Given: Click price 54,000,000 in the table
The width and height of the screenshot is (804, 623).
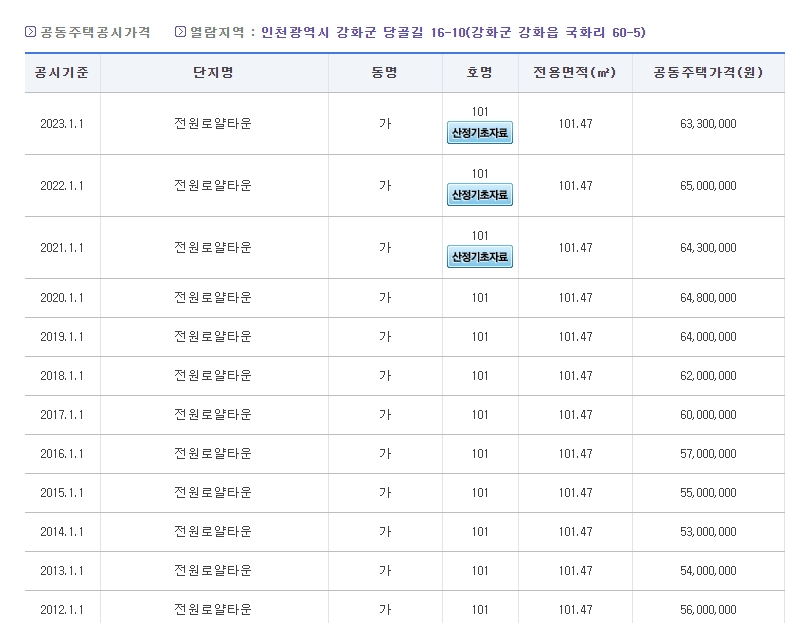Looking at the screenshot, I should [708, 571].
